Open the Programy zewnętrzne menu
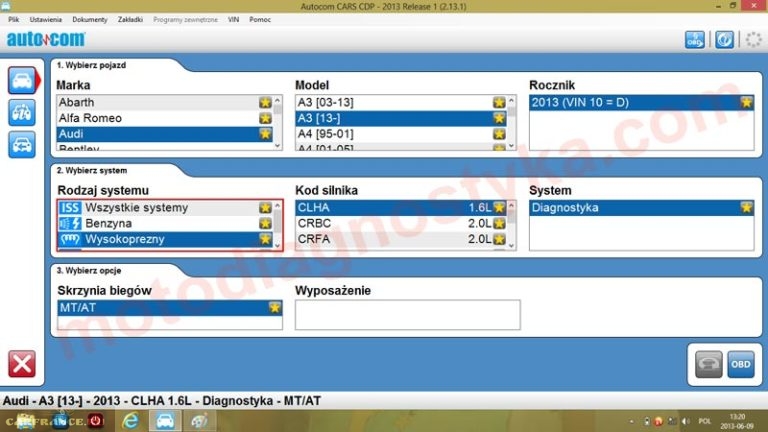 click(185, 20)
